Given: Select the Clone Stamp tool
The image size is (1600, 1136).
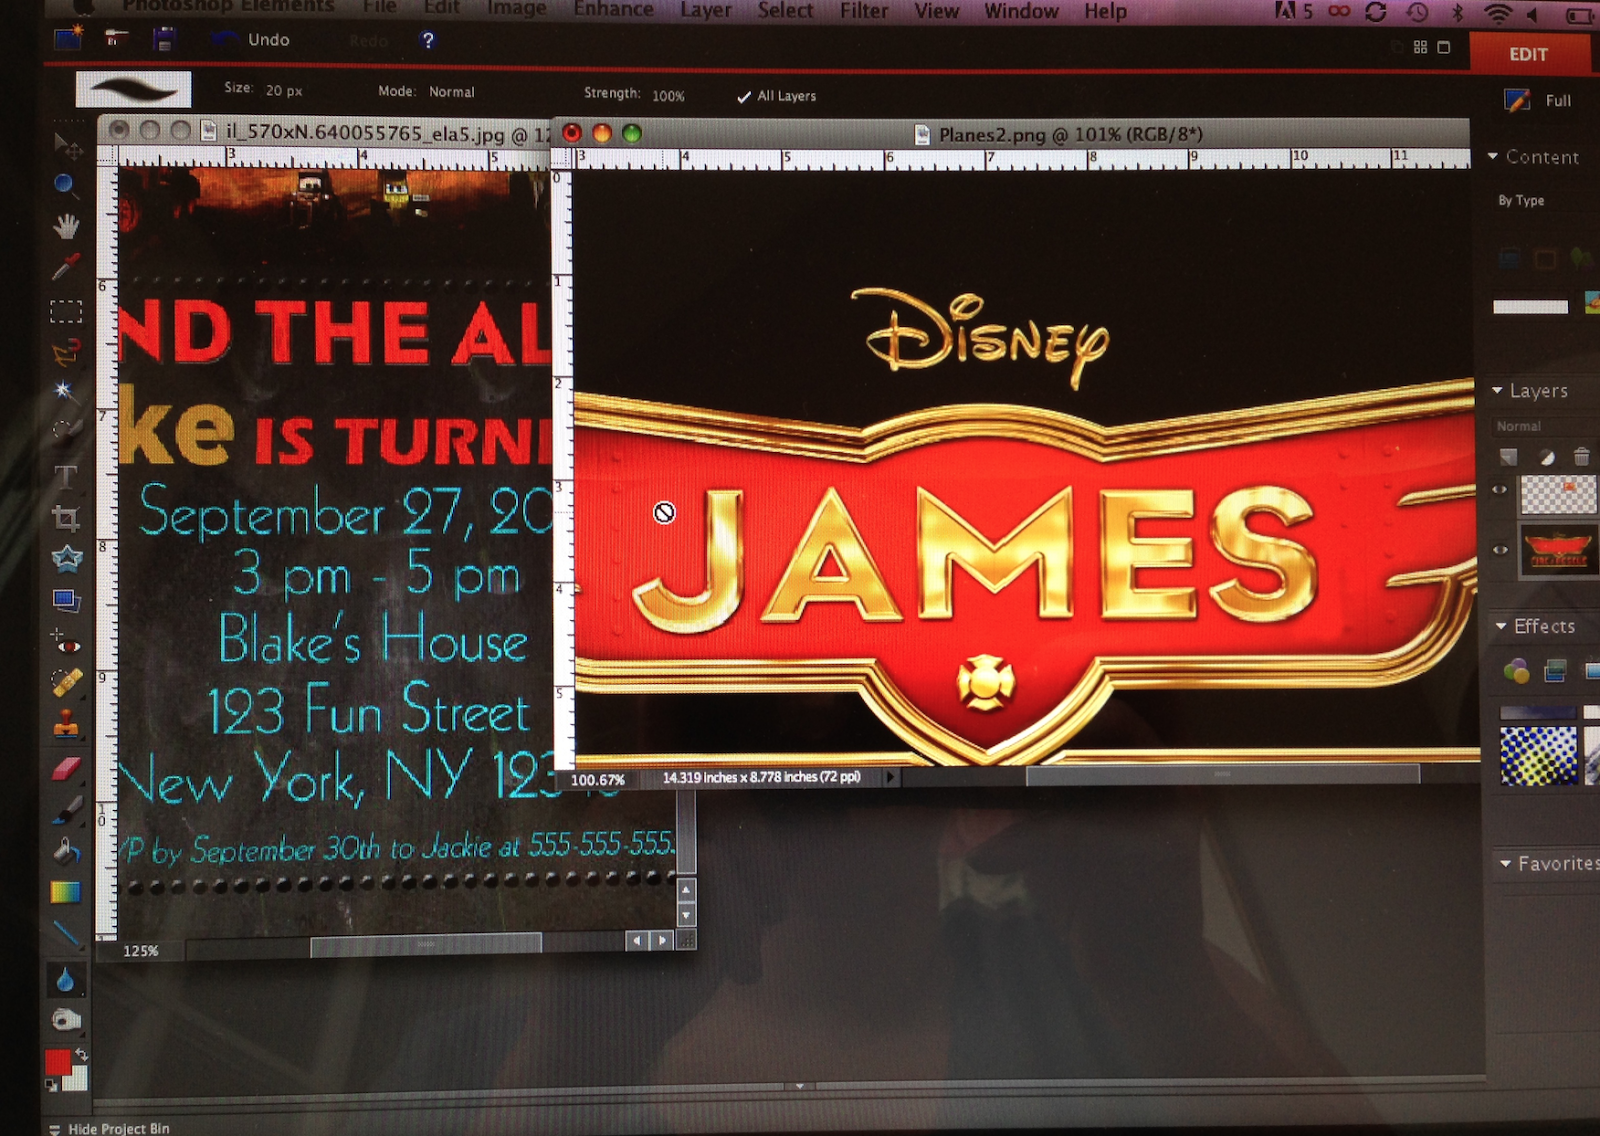Looking at the screenshot, I should 66,723.
